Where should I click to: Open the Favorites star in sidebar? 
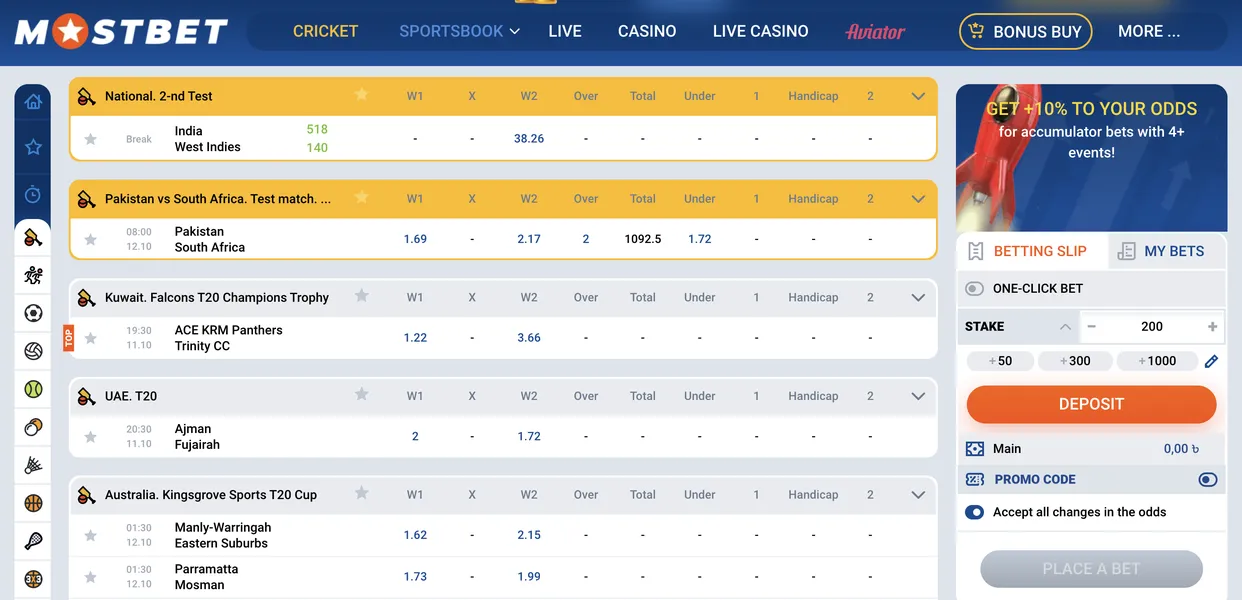(33, 146)
